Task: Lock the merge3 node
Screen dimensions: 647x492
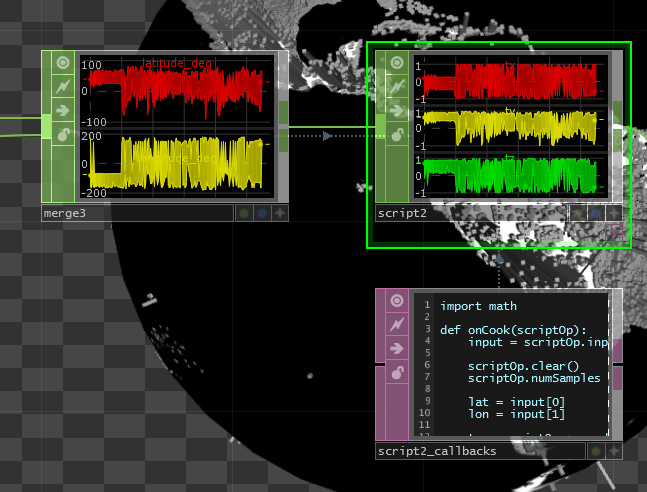Action: [x=63, y=135]
